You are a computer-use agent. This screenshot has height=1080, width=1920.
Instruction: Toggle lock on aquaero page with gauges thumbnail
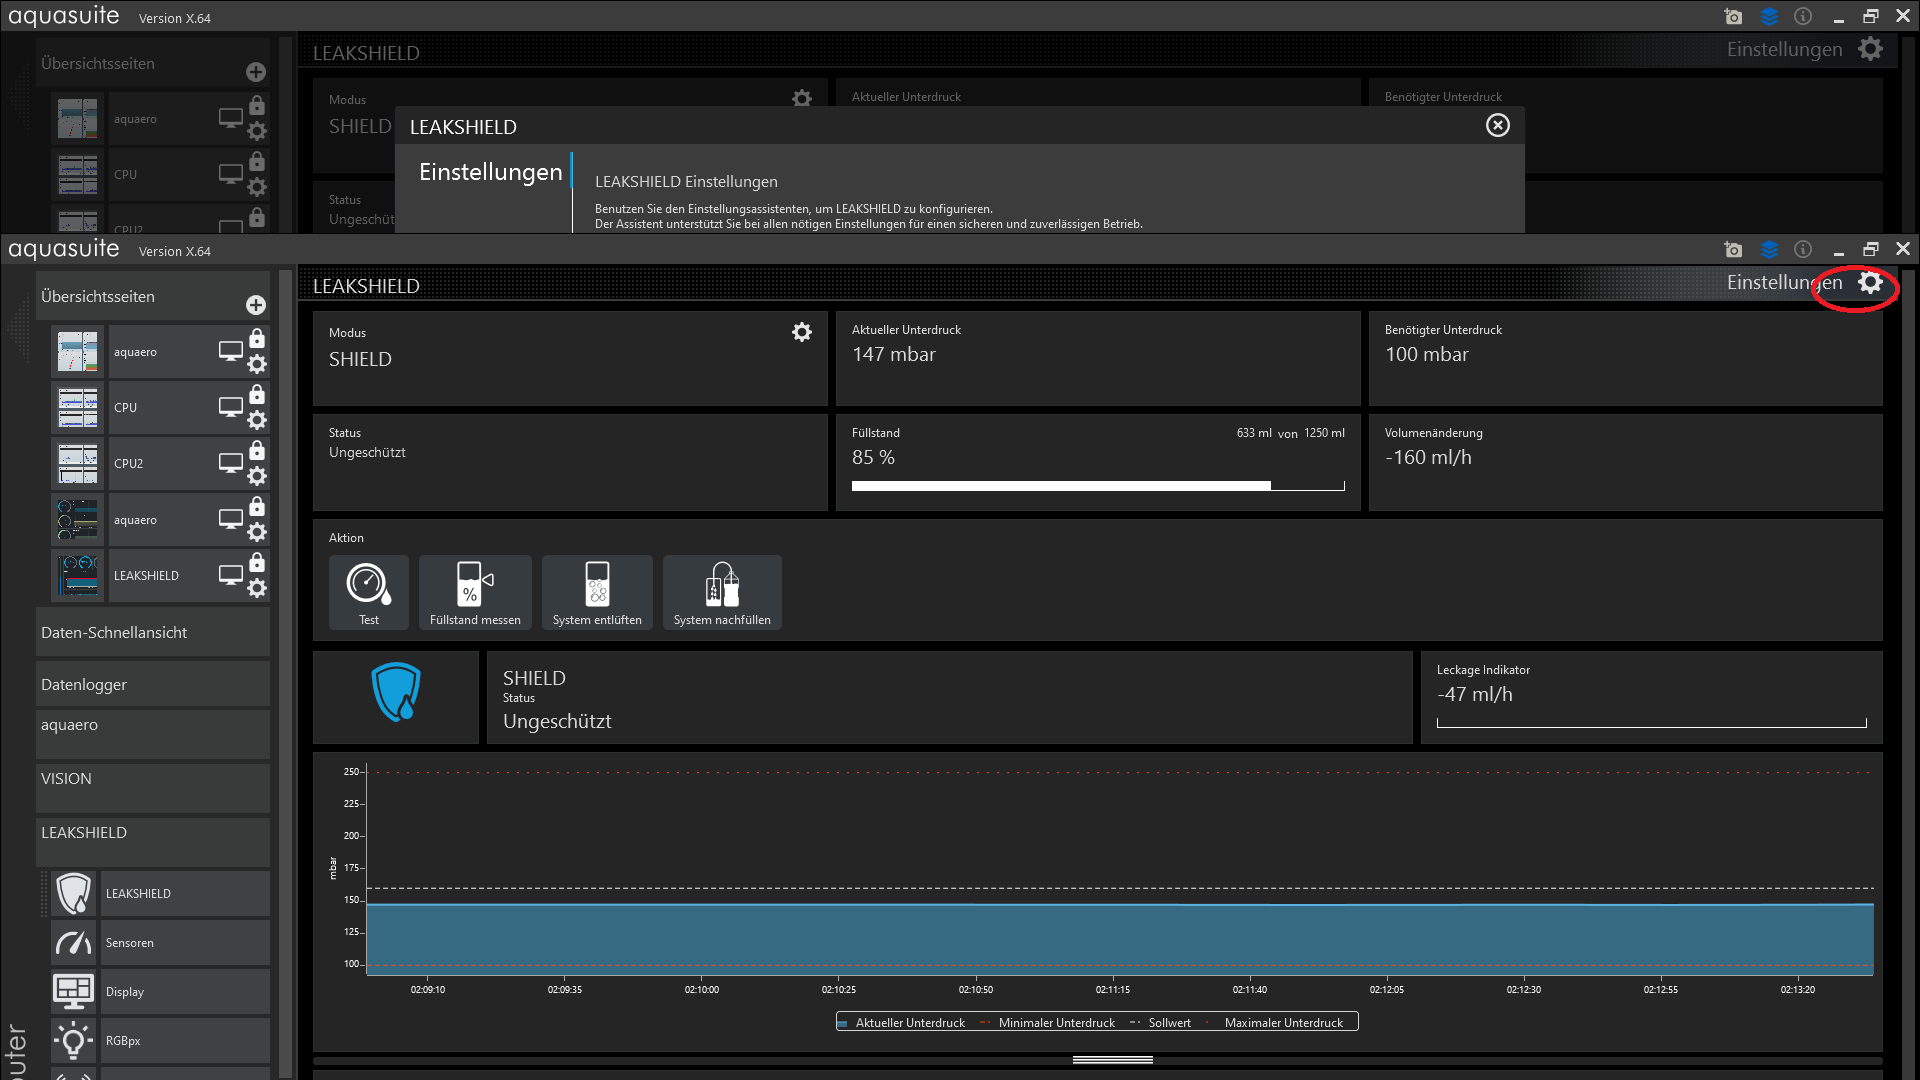point(257,506)
